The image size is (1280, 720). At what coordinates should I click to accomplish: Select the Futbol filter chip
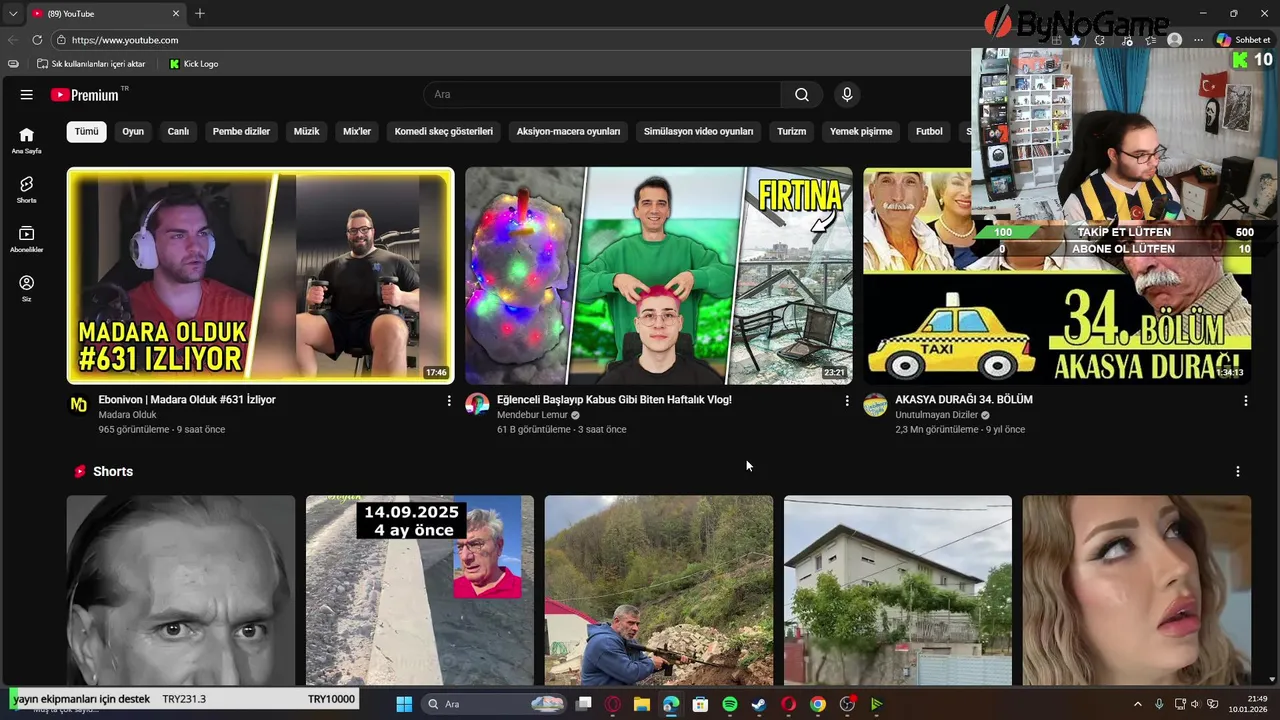tap(929, 131)
